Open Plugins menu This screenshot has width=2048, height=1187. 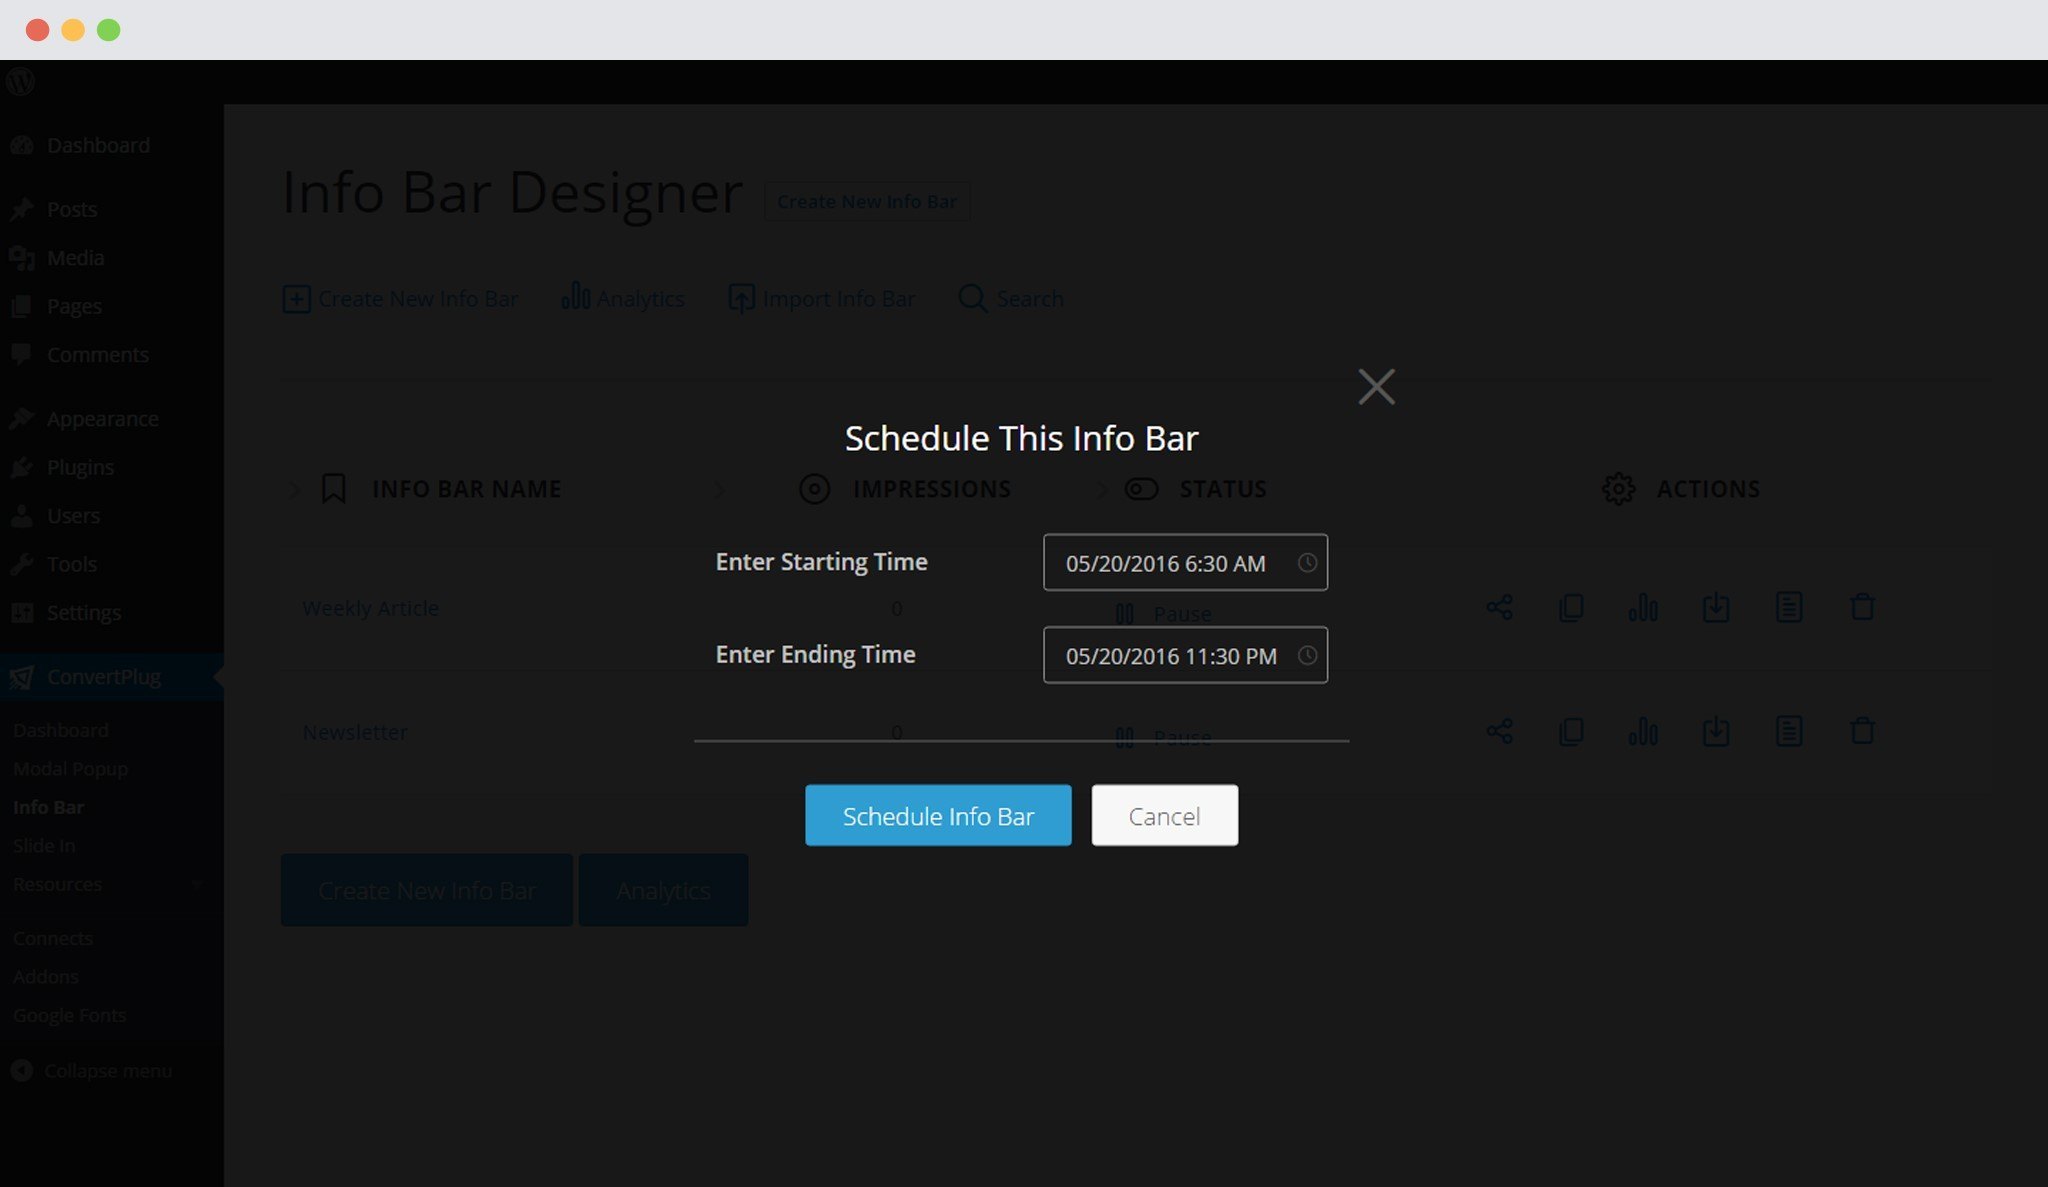80,467
